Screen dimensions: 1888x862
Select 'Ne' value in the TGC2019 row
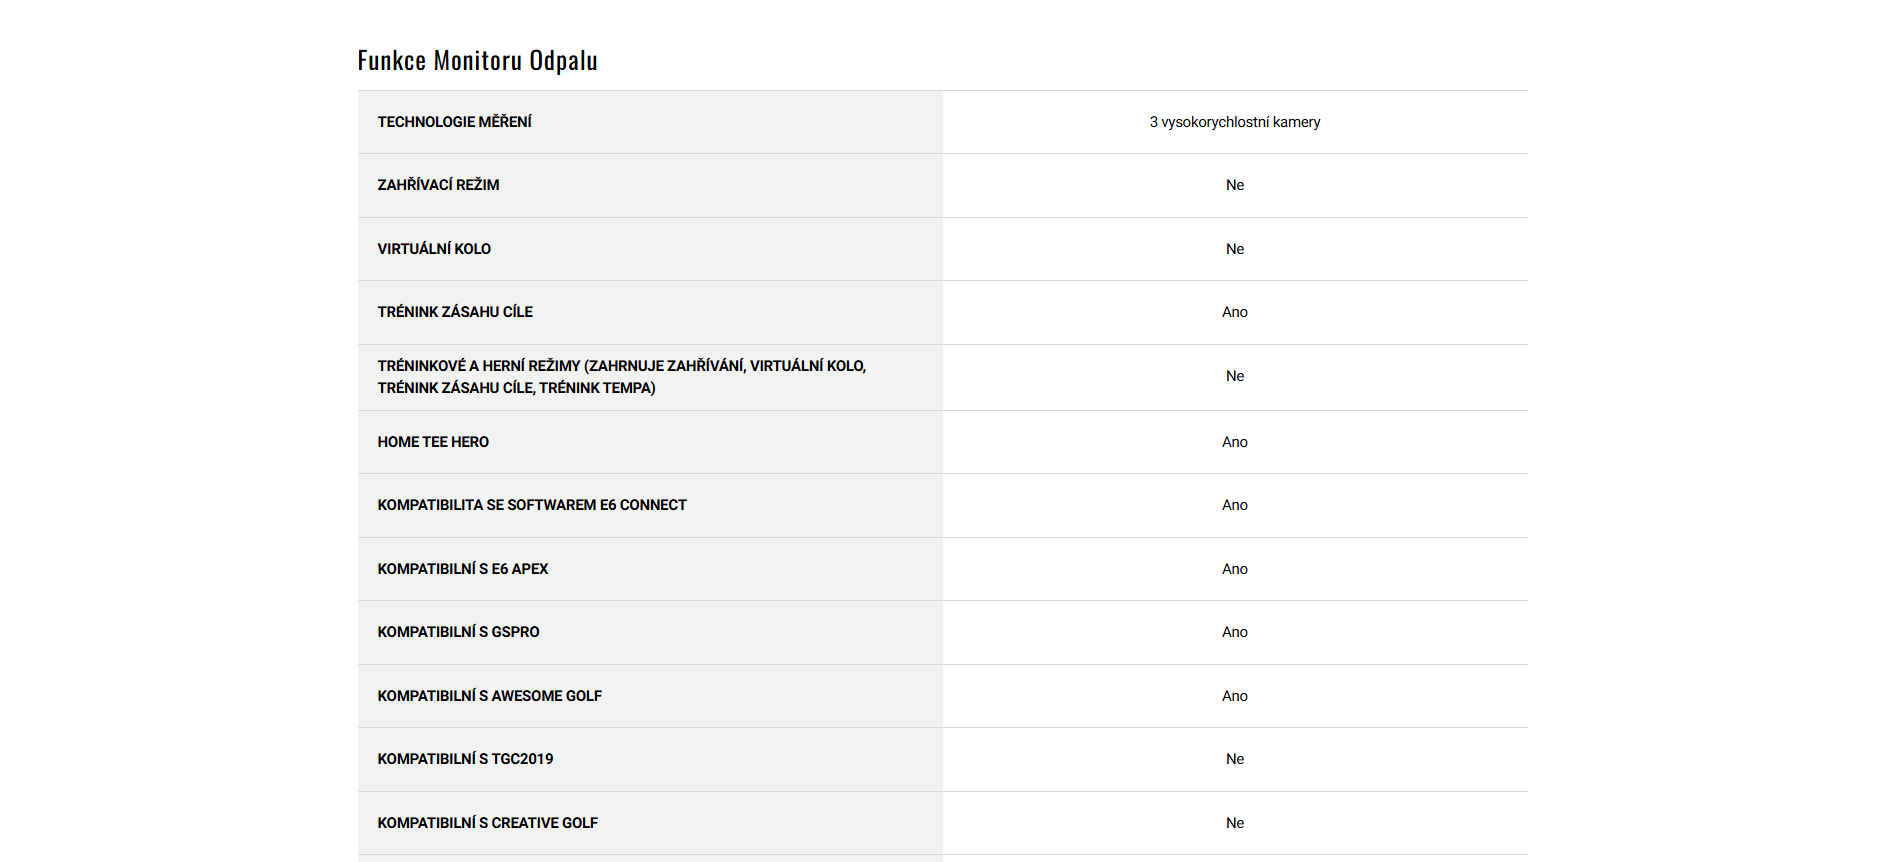point(1234,759)
